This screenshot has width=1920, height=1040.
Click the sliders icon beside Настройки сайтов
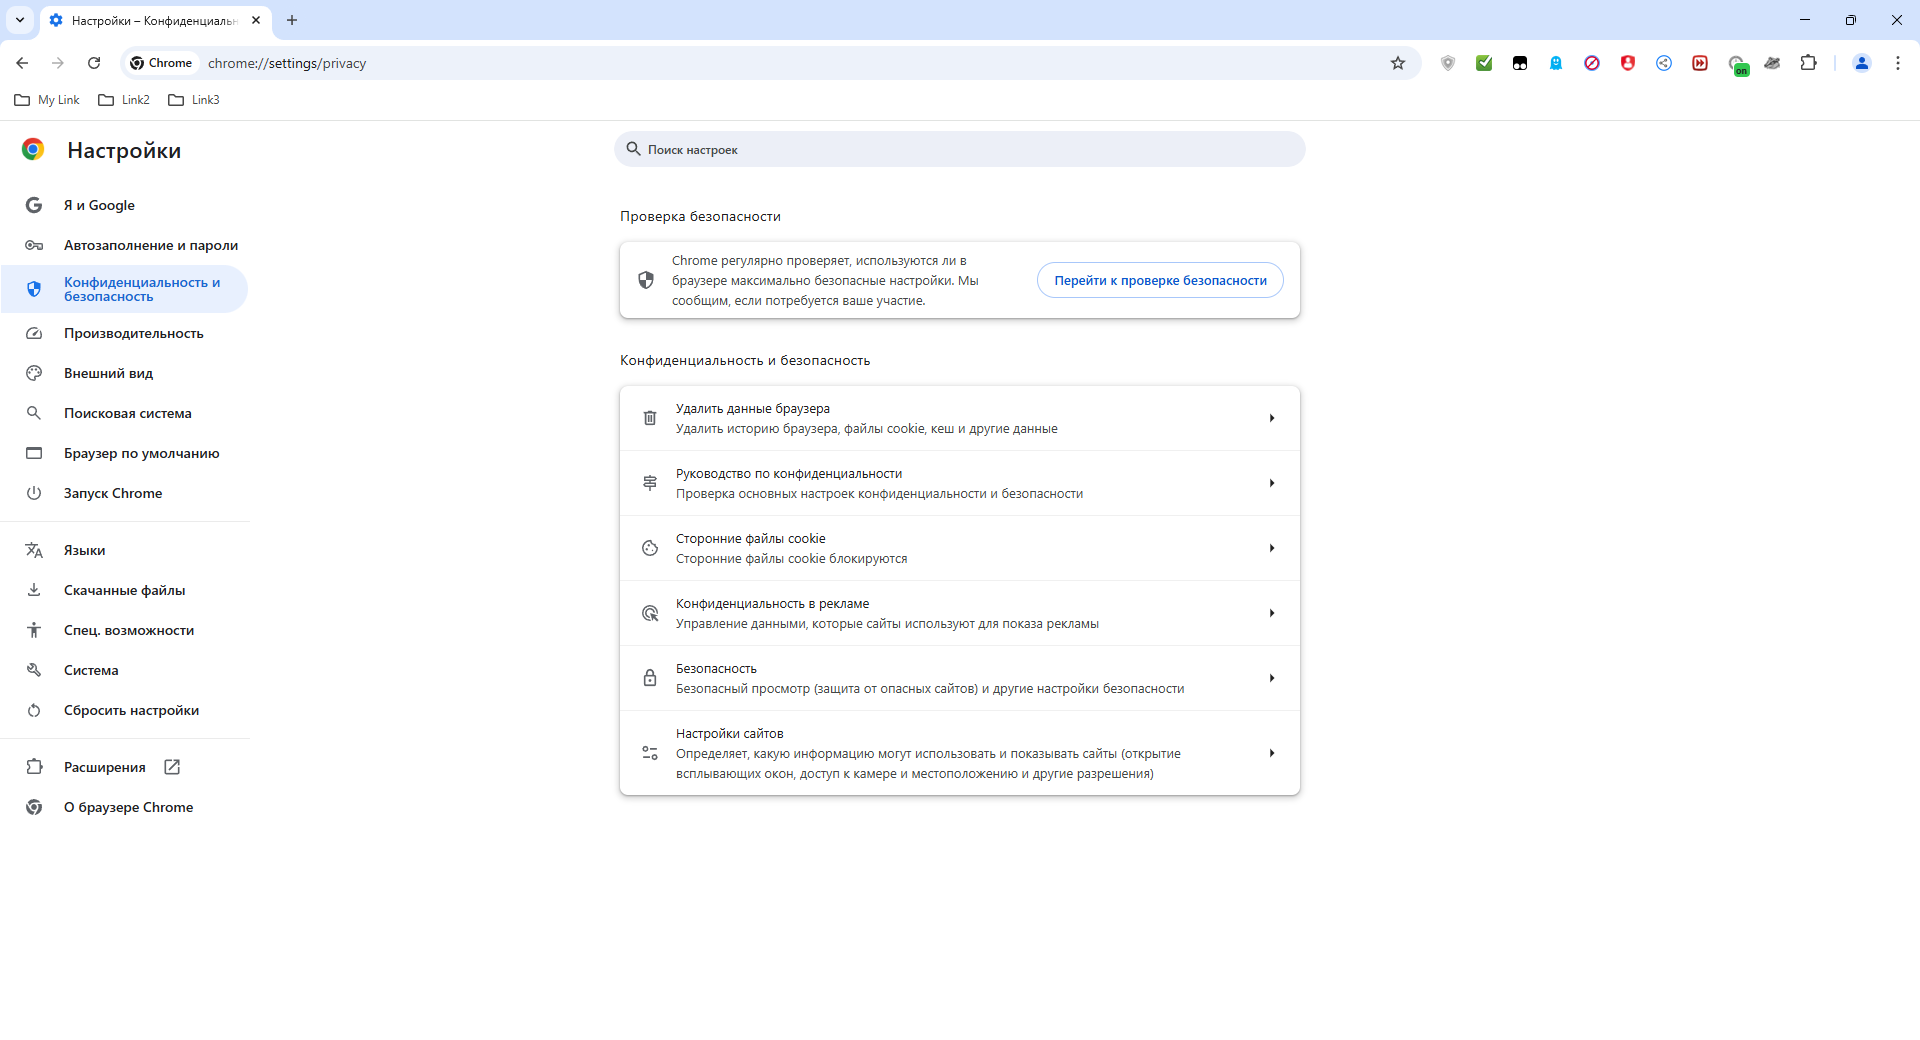(650, 753)
